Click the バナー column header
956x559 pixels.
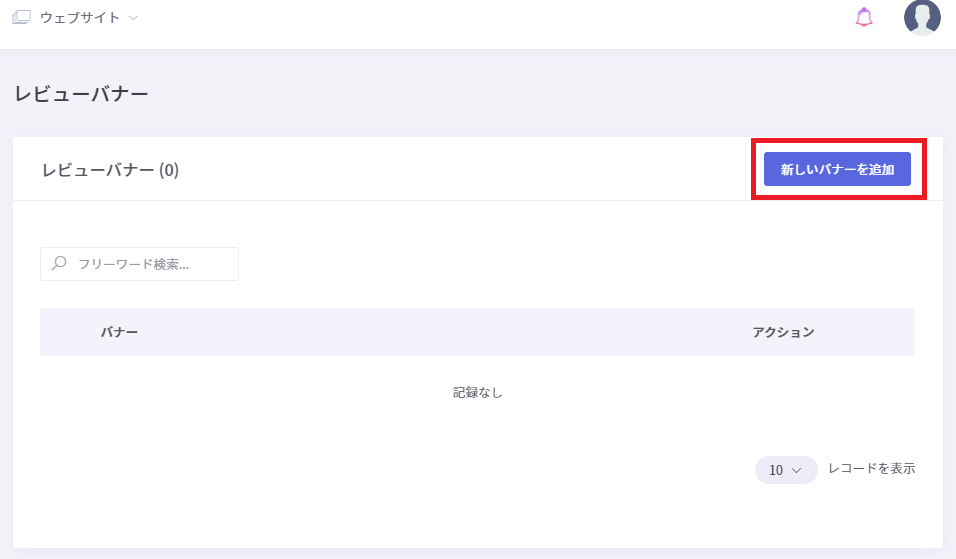(119, 332)
